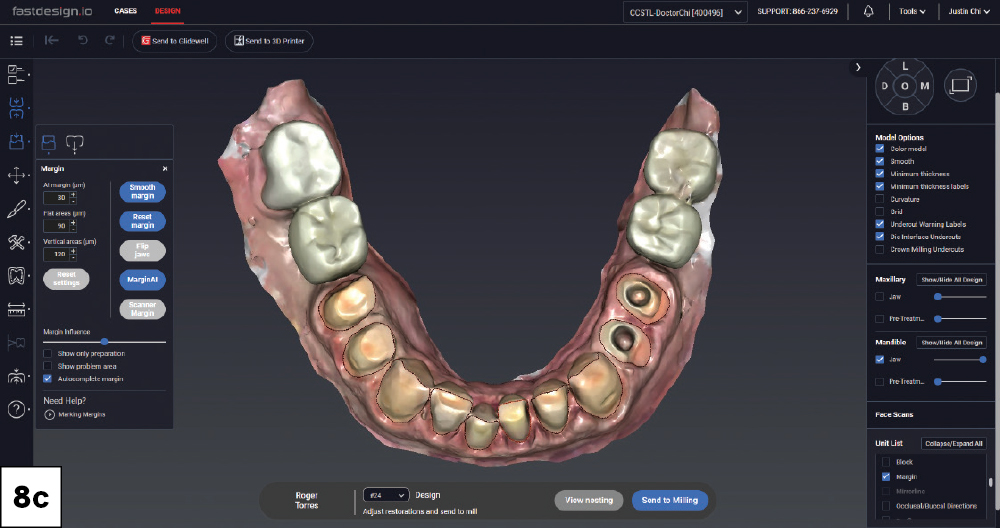The image size is (1000, 528).
Task: Set view to Distal (D) on orientation wheel
Action: click(885, 86)
